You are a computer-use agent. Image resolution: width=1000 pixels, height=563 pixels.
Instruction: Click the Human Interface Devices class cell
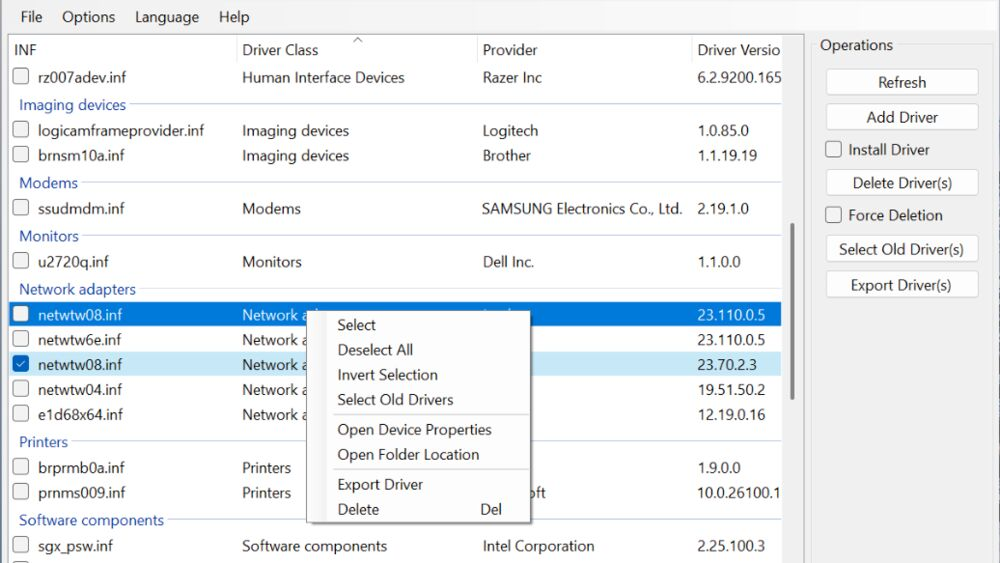tap(323, 78)
